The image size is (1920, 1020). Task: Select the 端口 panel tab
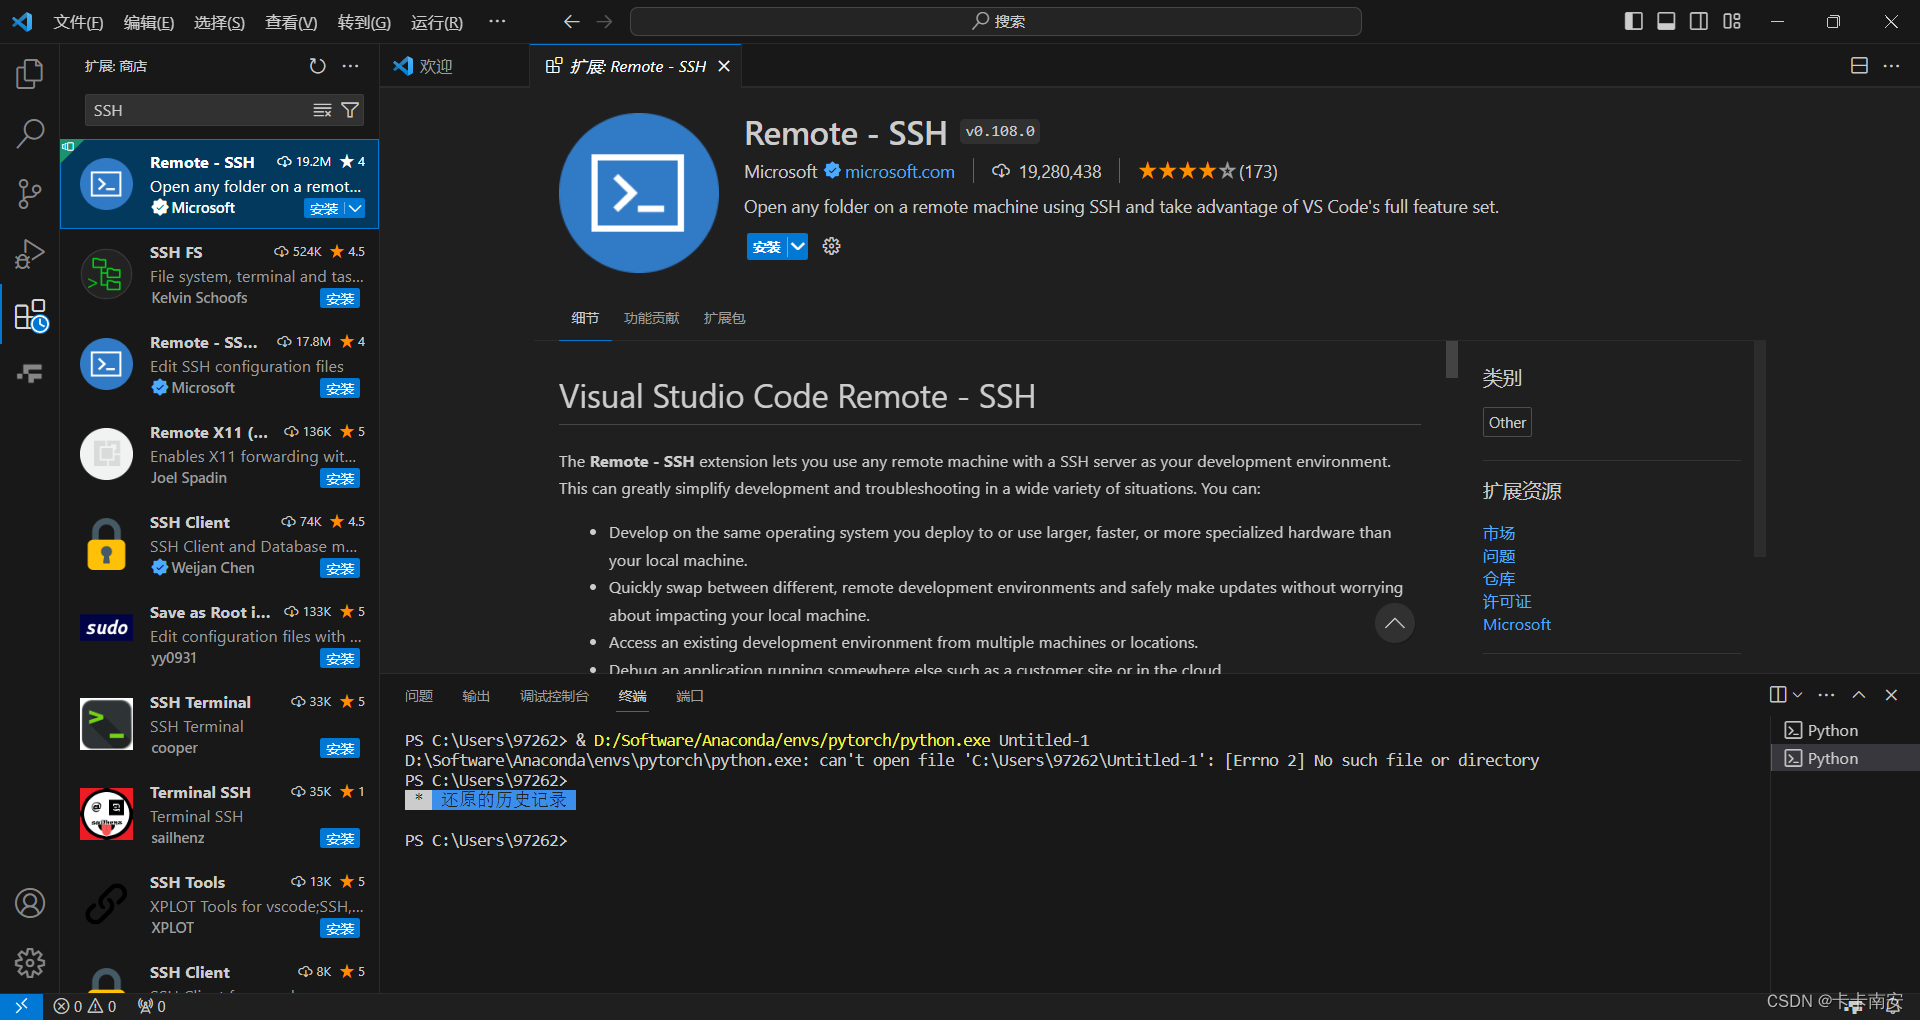690,696
